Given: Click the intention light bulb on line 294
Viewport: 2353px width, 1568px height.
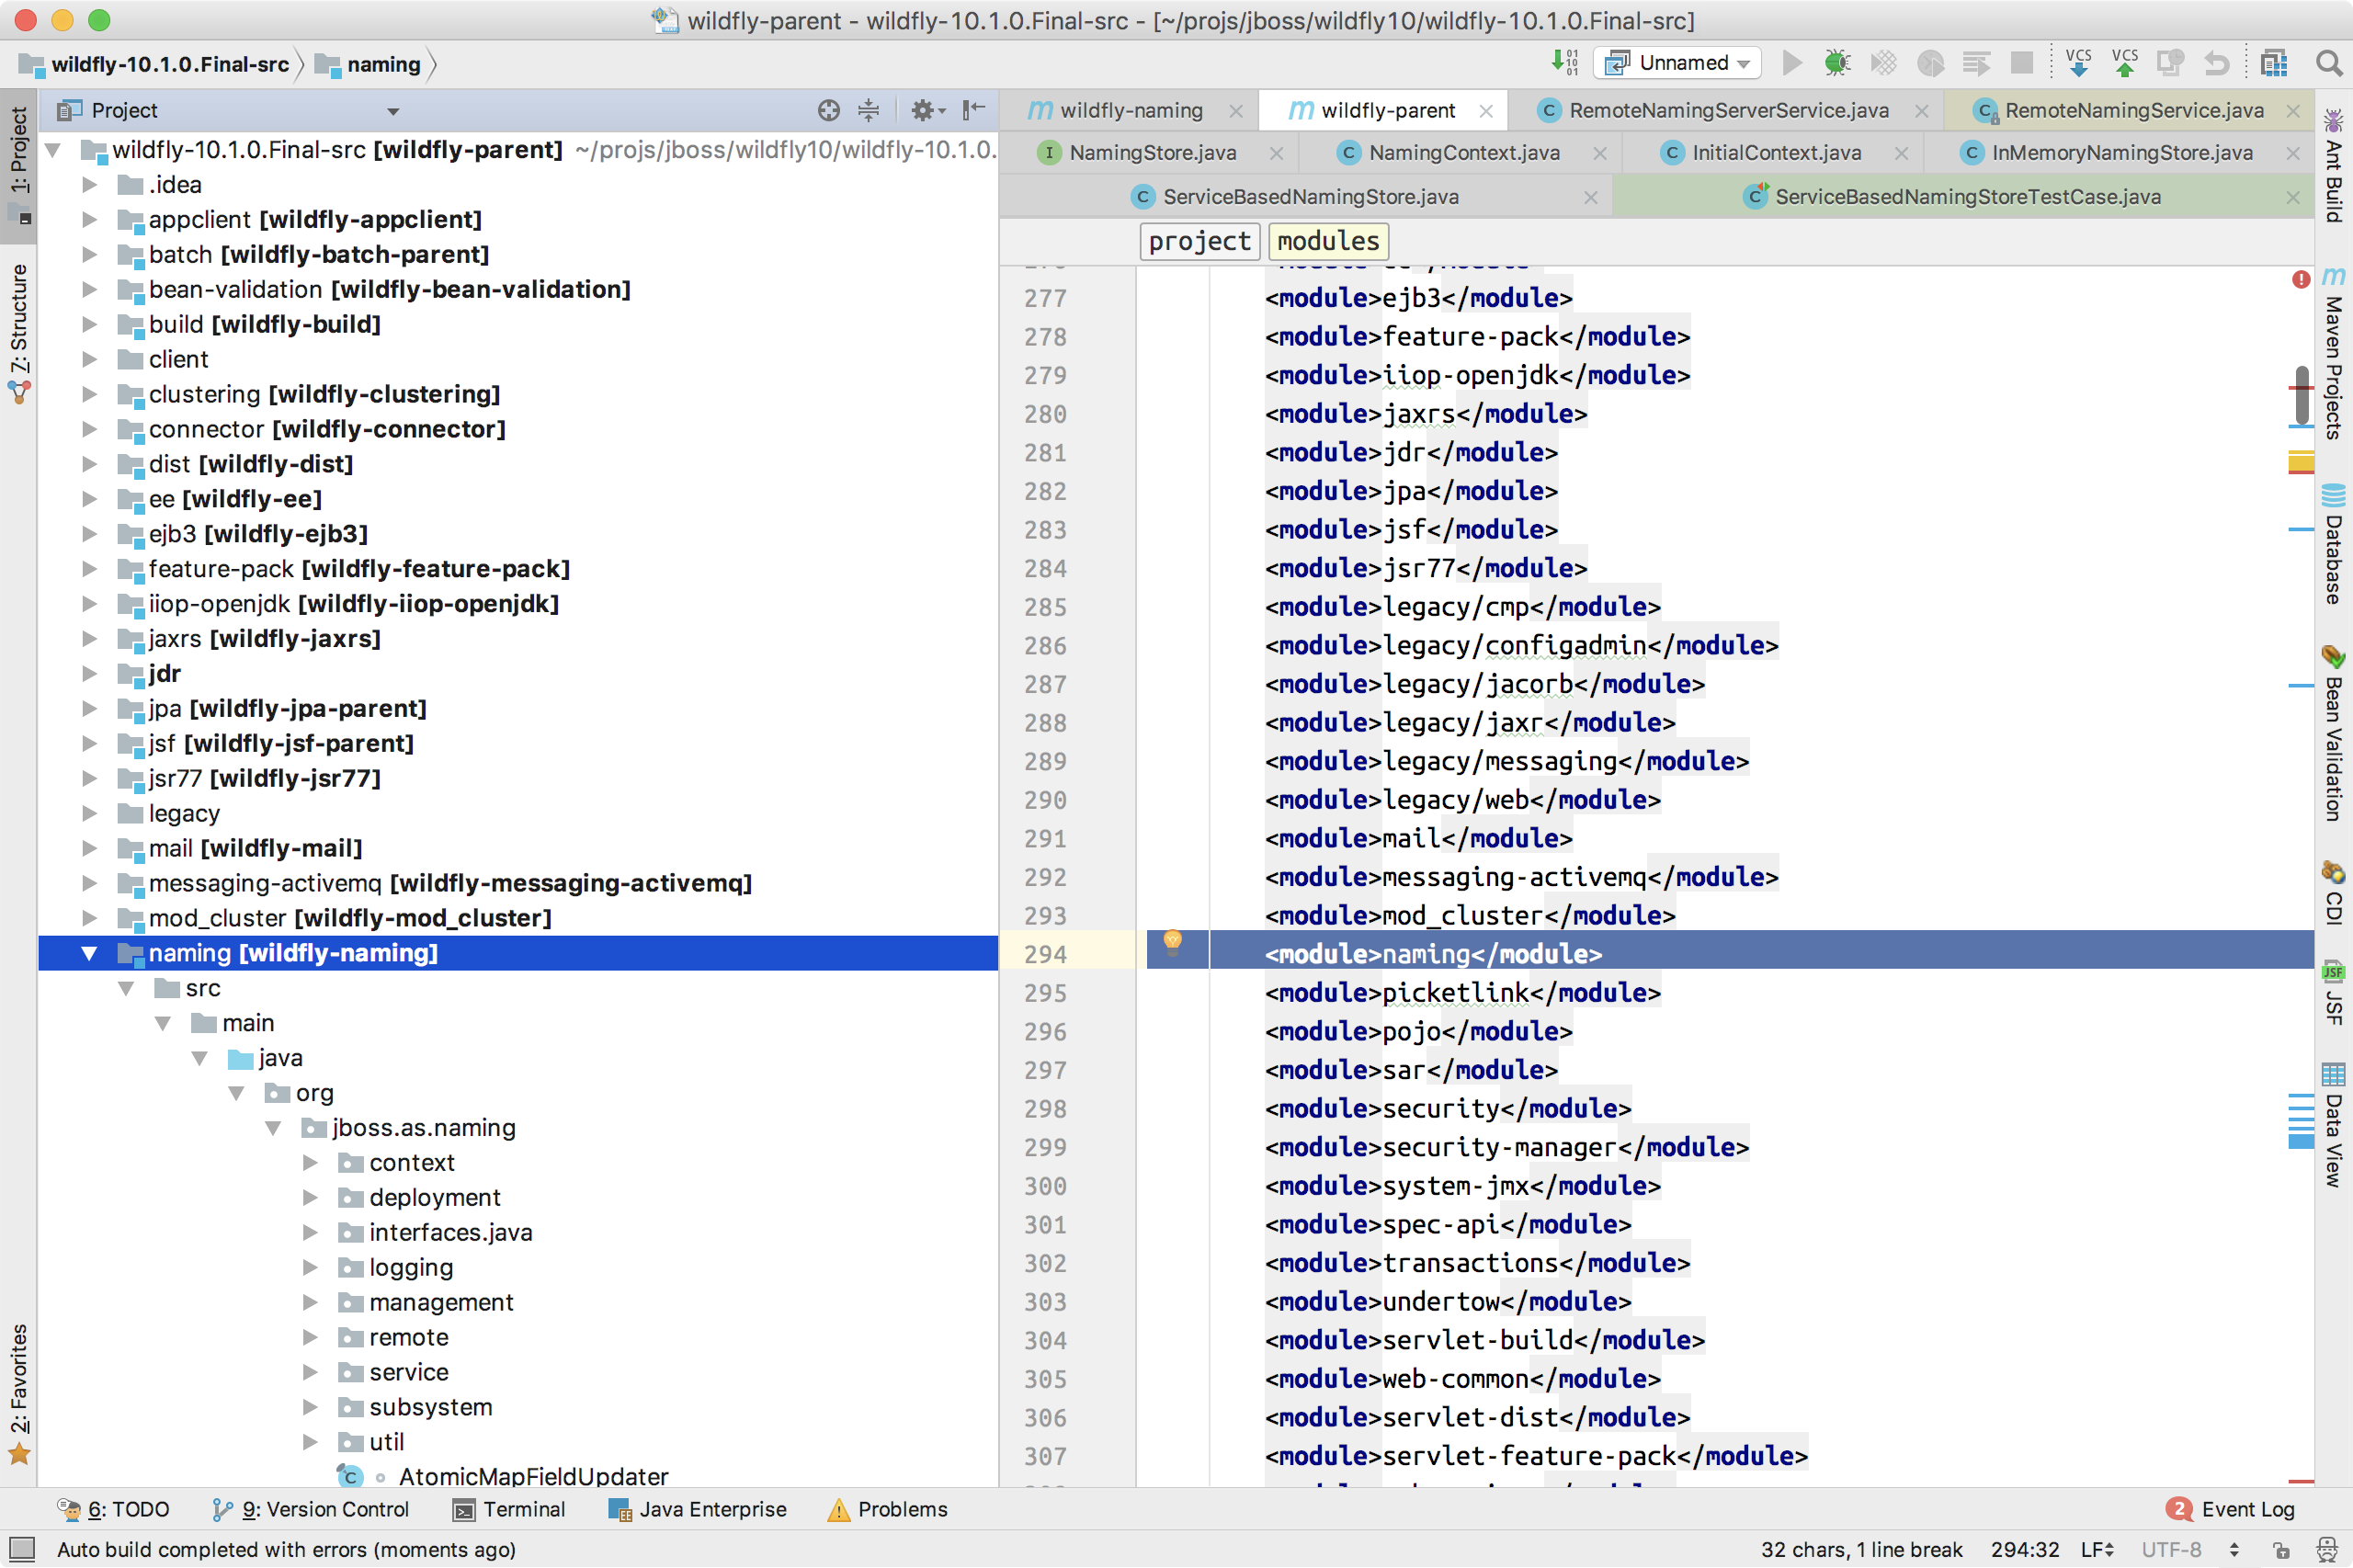Looking at the screenshot, I should coord(1172,942).
